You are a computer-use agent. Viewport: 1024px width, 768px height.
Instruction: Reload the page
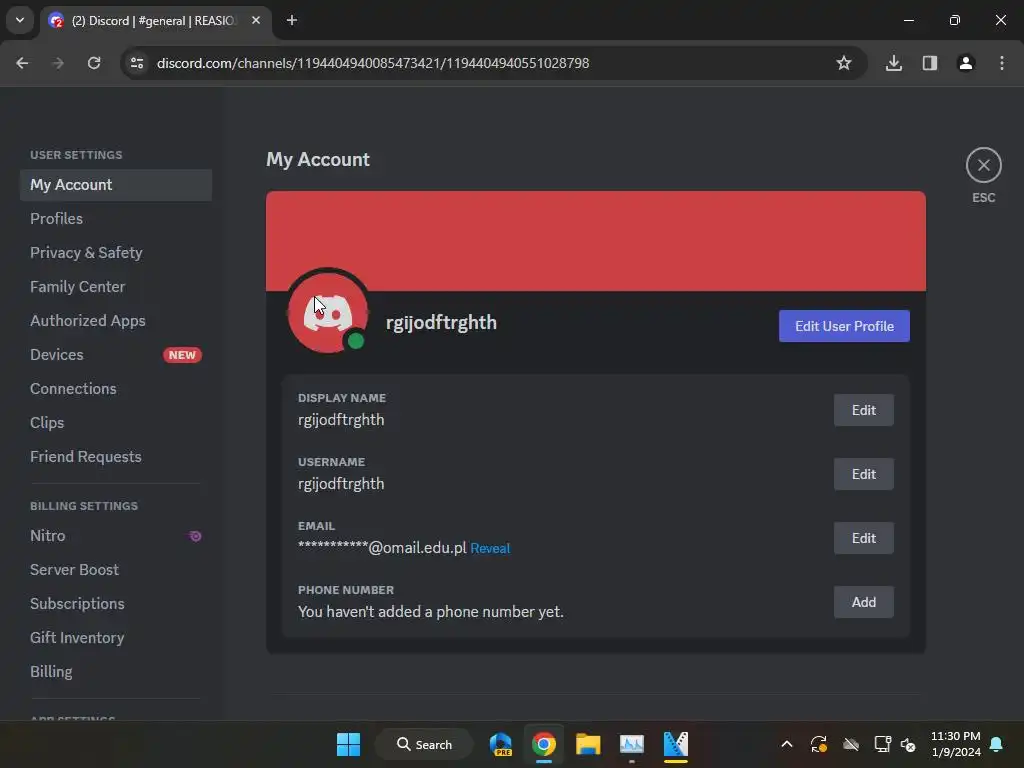[x=94, y=63]
